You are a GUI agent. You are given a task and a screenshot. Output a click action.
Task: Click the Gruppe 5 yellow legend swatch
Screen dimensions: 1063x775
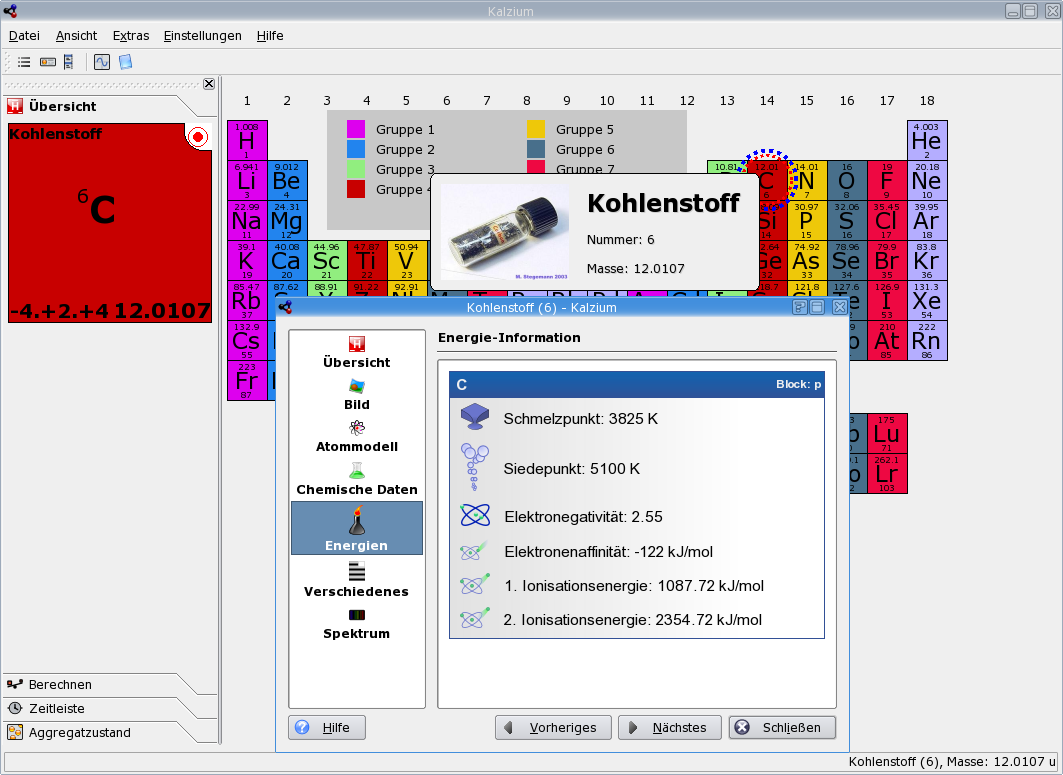[x=536, y=130]
